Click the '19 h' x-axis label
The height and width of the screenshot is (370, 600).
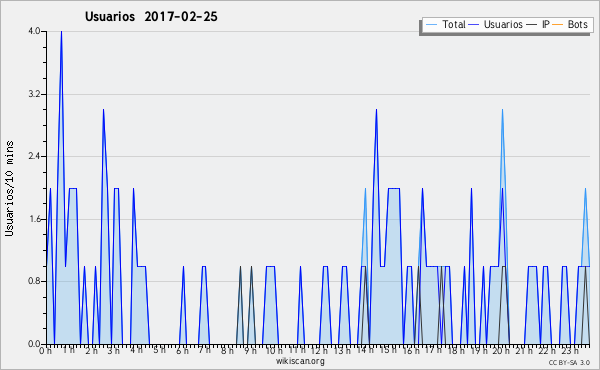(479, 351)
